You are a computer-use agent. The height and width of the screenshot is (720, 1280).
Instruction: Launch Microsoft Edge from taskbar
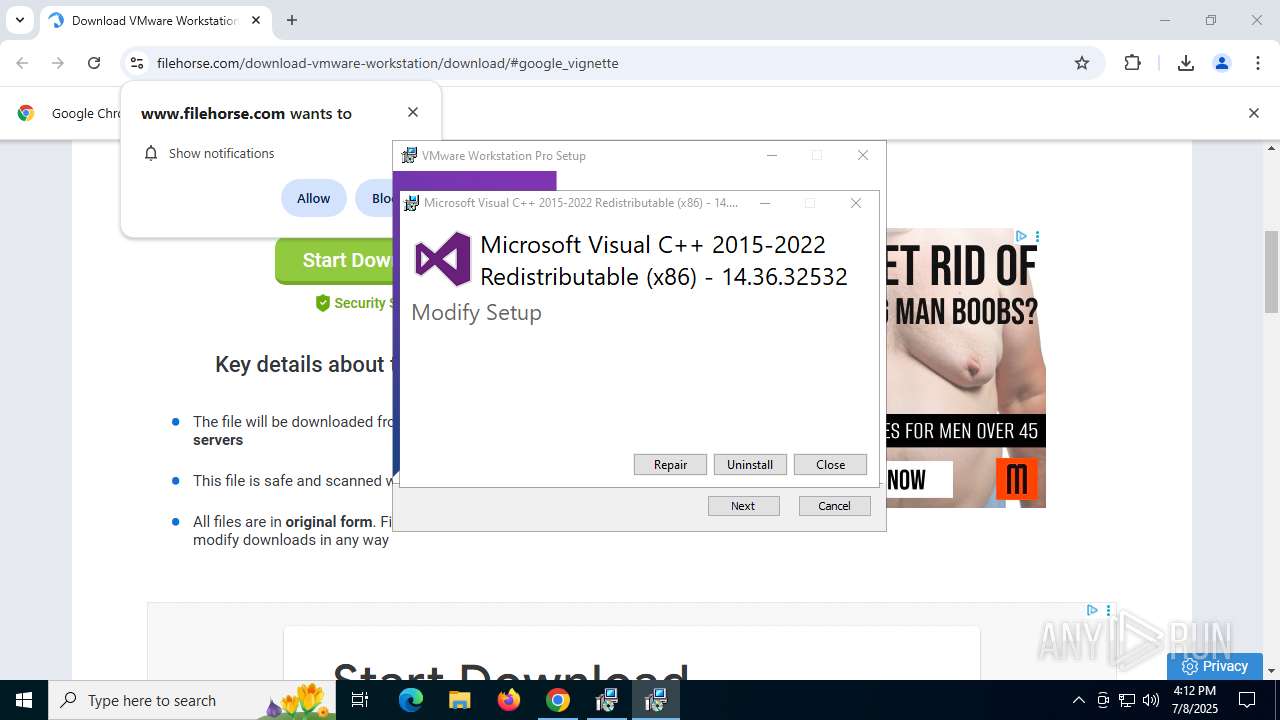pos(411,700)
